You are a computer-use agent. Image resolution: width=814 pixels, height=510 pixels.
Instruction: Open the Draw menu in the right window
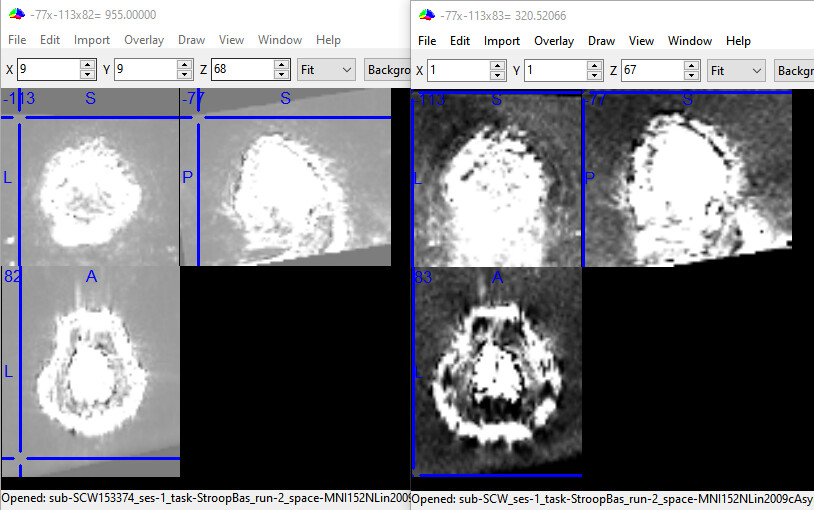coord(601,41)
